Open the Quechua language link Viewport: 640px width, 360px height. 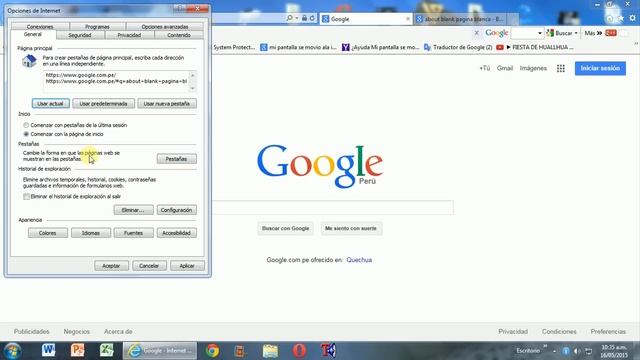(359, 260)
